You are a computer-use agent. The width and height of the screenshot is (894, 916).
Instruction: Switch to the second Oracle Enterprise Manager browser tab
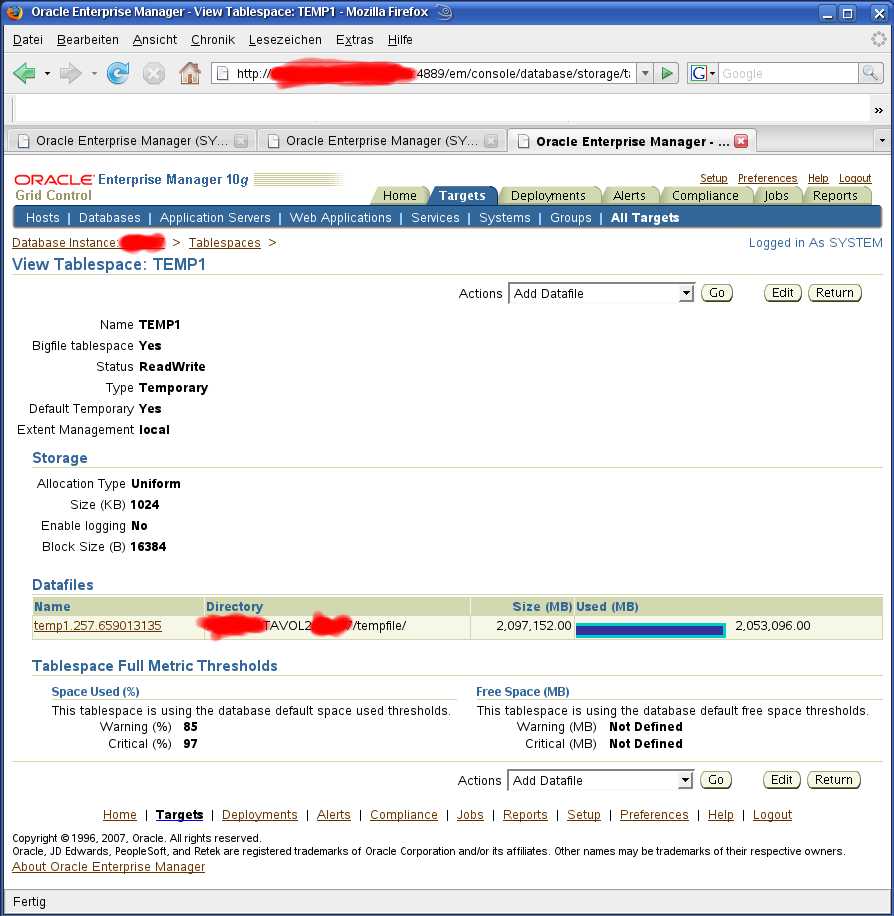(382, 141)
